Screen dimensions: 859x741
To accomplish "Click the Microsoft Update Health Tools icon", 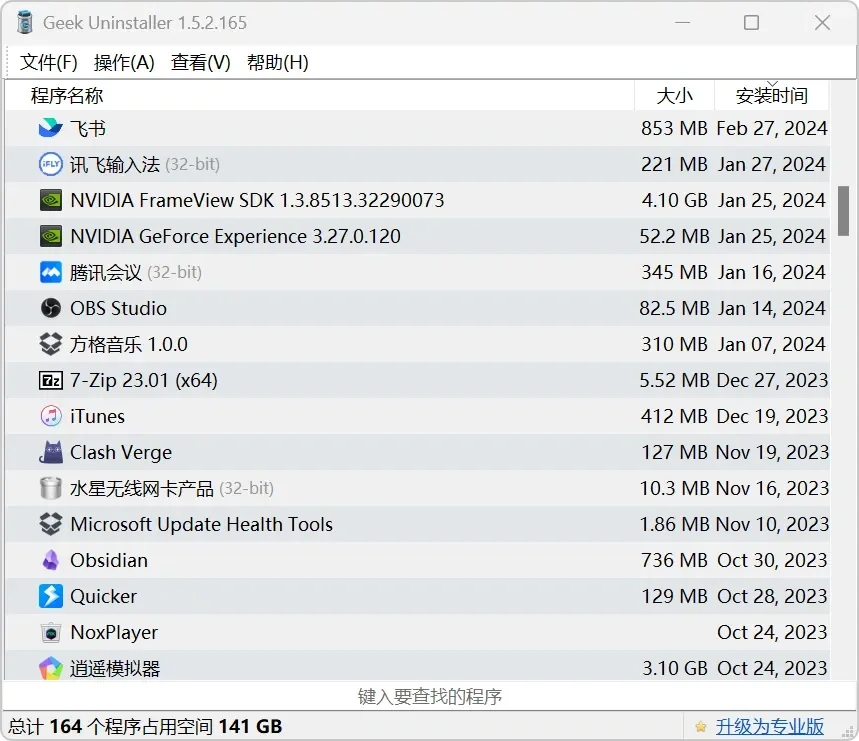I will click(50, 524).
